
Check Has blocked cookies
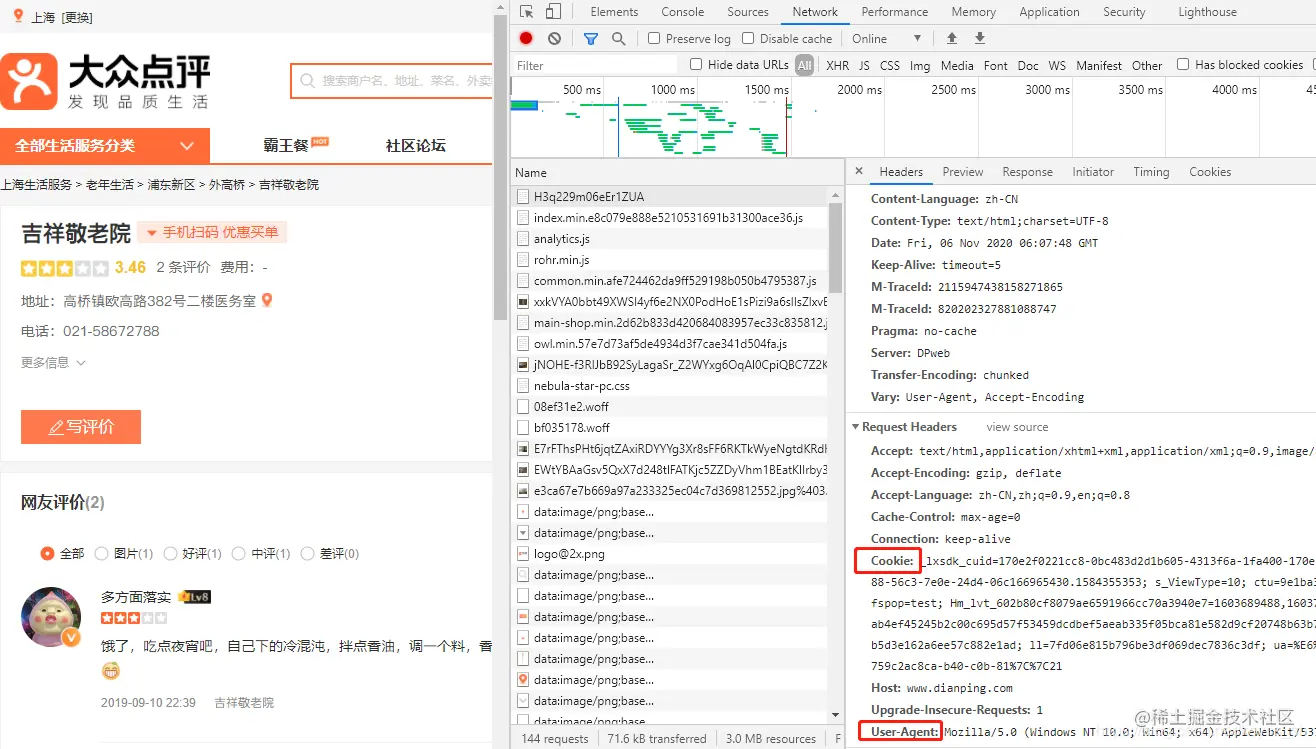pos(1183,64)
